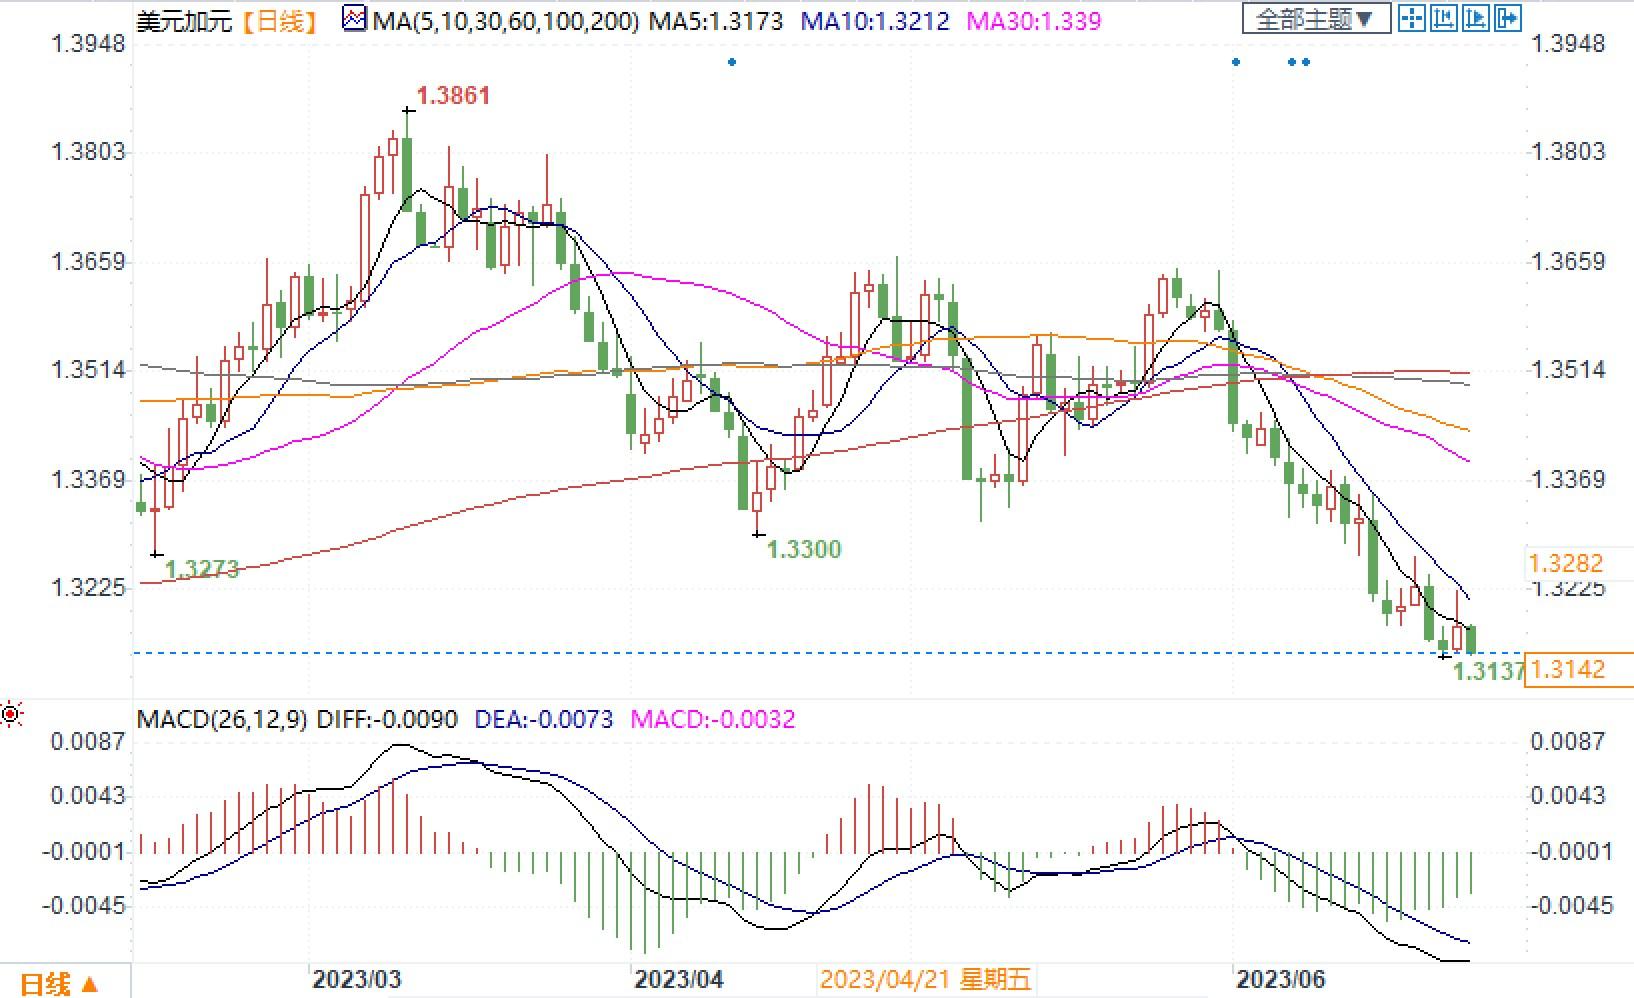Image resolution: width=1634 pixels, height=998 pixels.
Task: Open the 全部主题 dropdown
Action: [1316, 18]
